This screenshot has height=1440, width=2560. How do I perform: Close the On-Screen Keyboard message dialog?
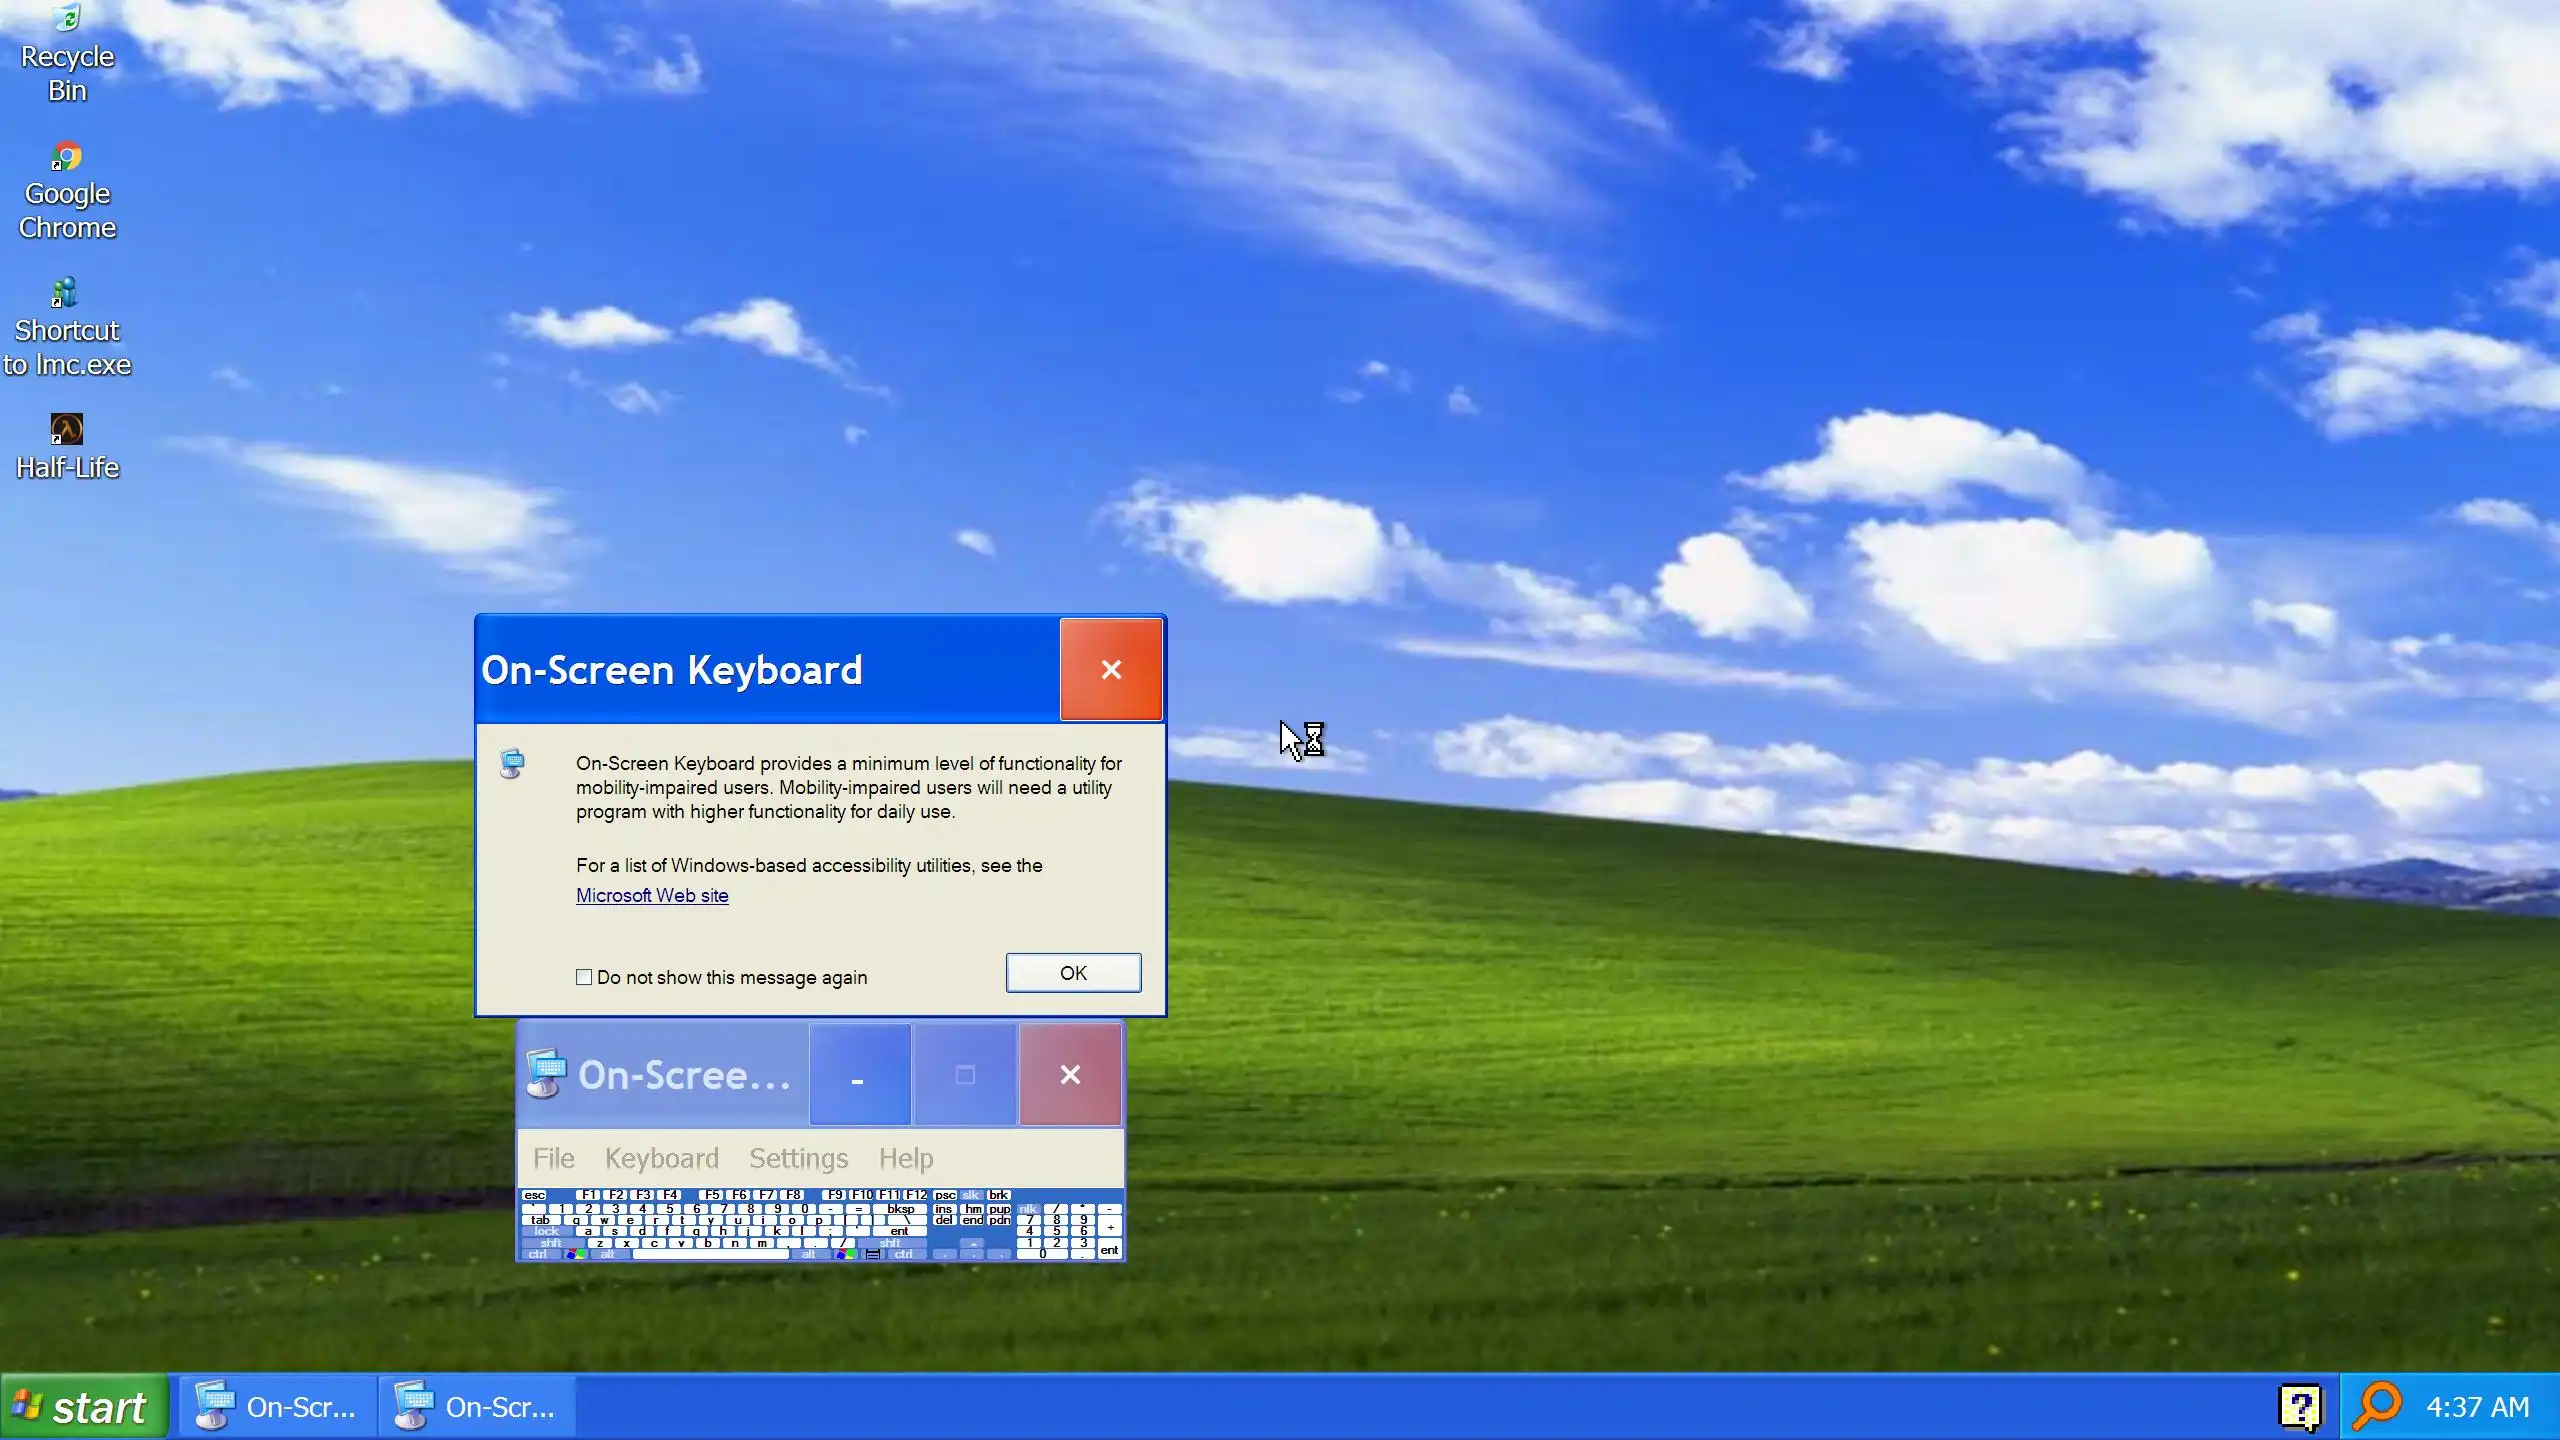[1110, 670]
